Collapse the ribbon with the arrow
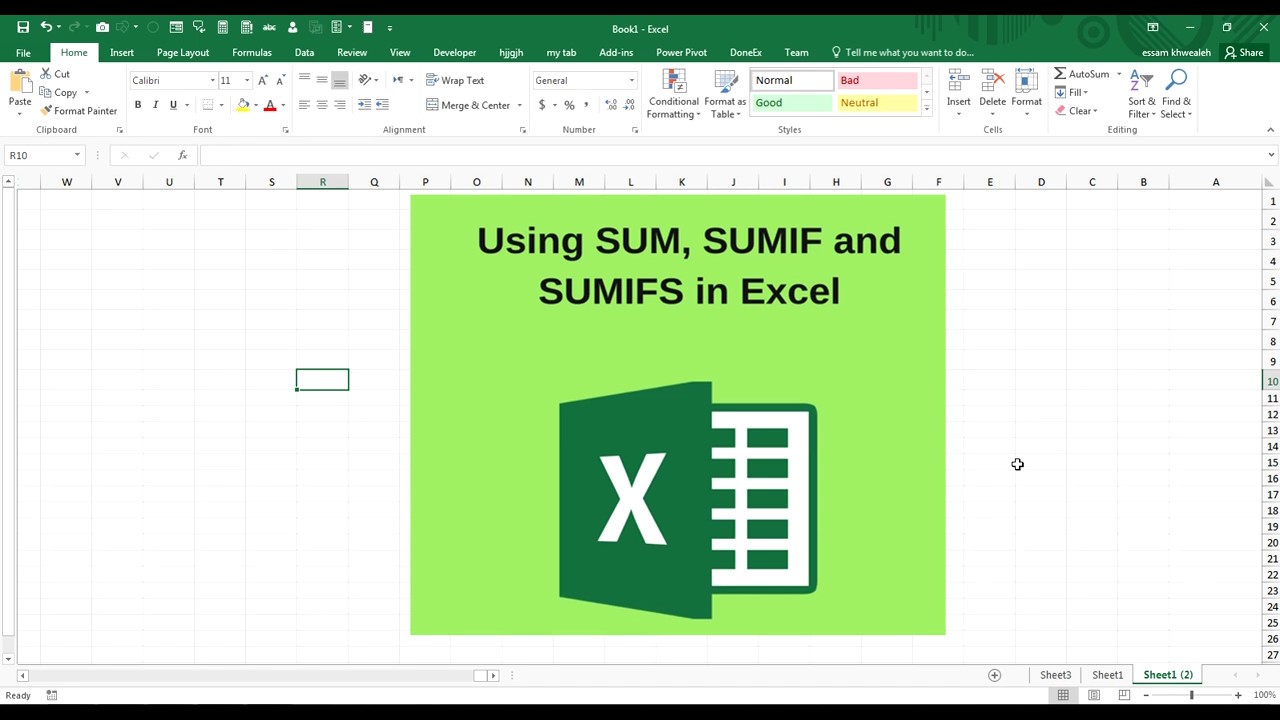Viewport: 1280px width, 720px height. [x=1271, y=130]
